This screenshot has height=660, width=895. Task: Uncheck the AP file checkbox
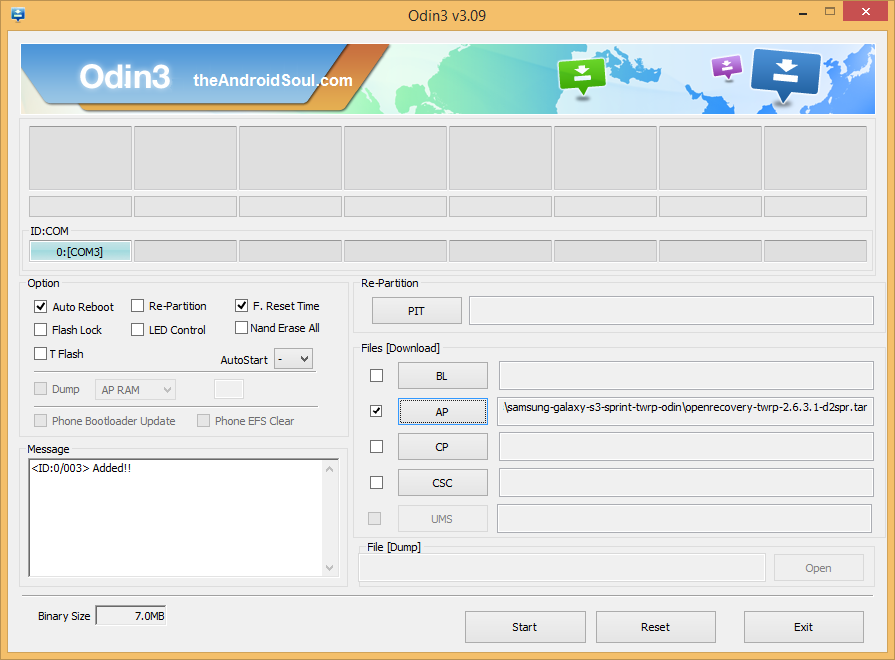click(x=376, y=411)
